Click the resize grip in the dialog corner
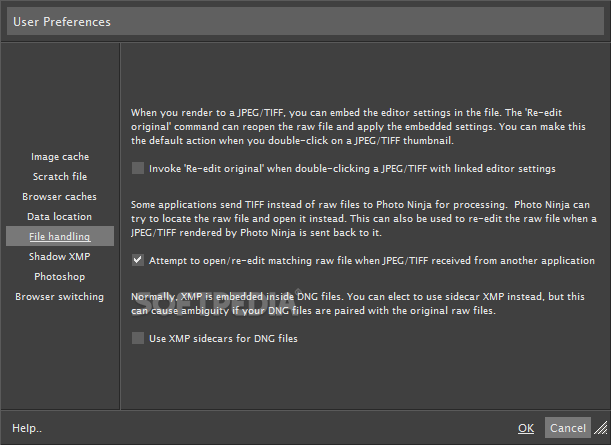The image size is (611, 445). pos(601,428)
